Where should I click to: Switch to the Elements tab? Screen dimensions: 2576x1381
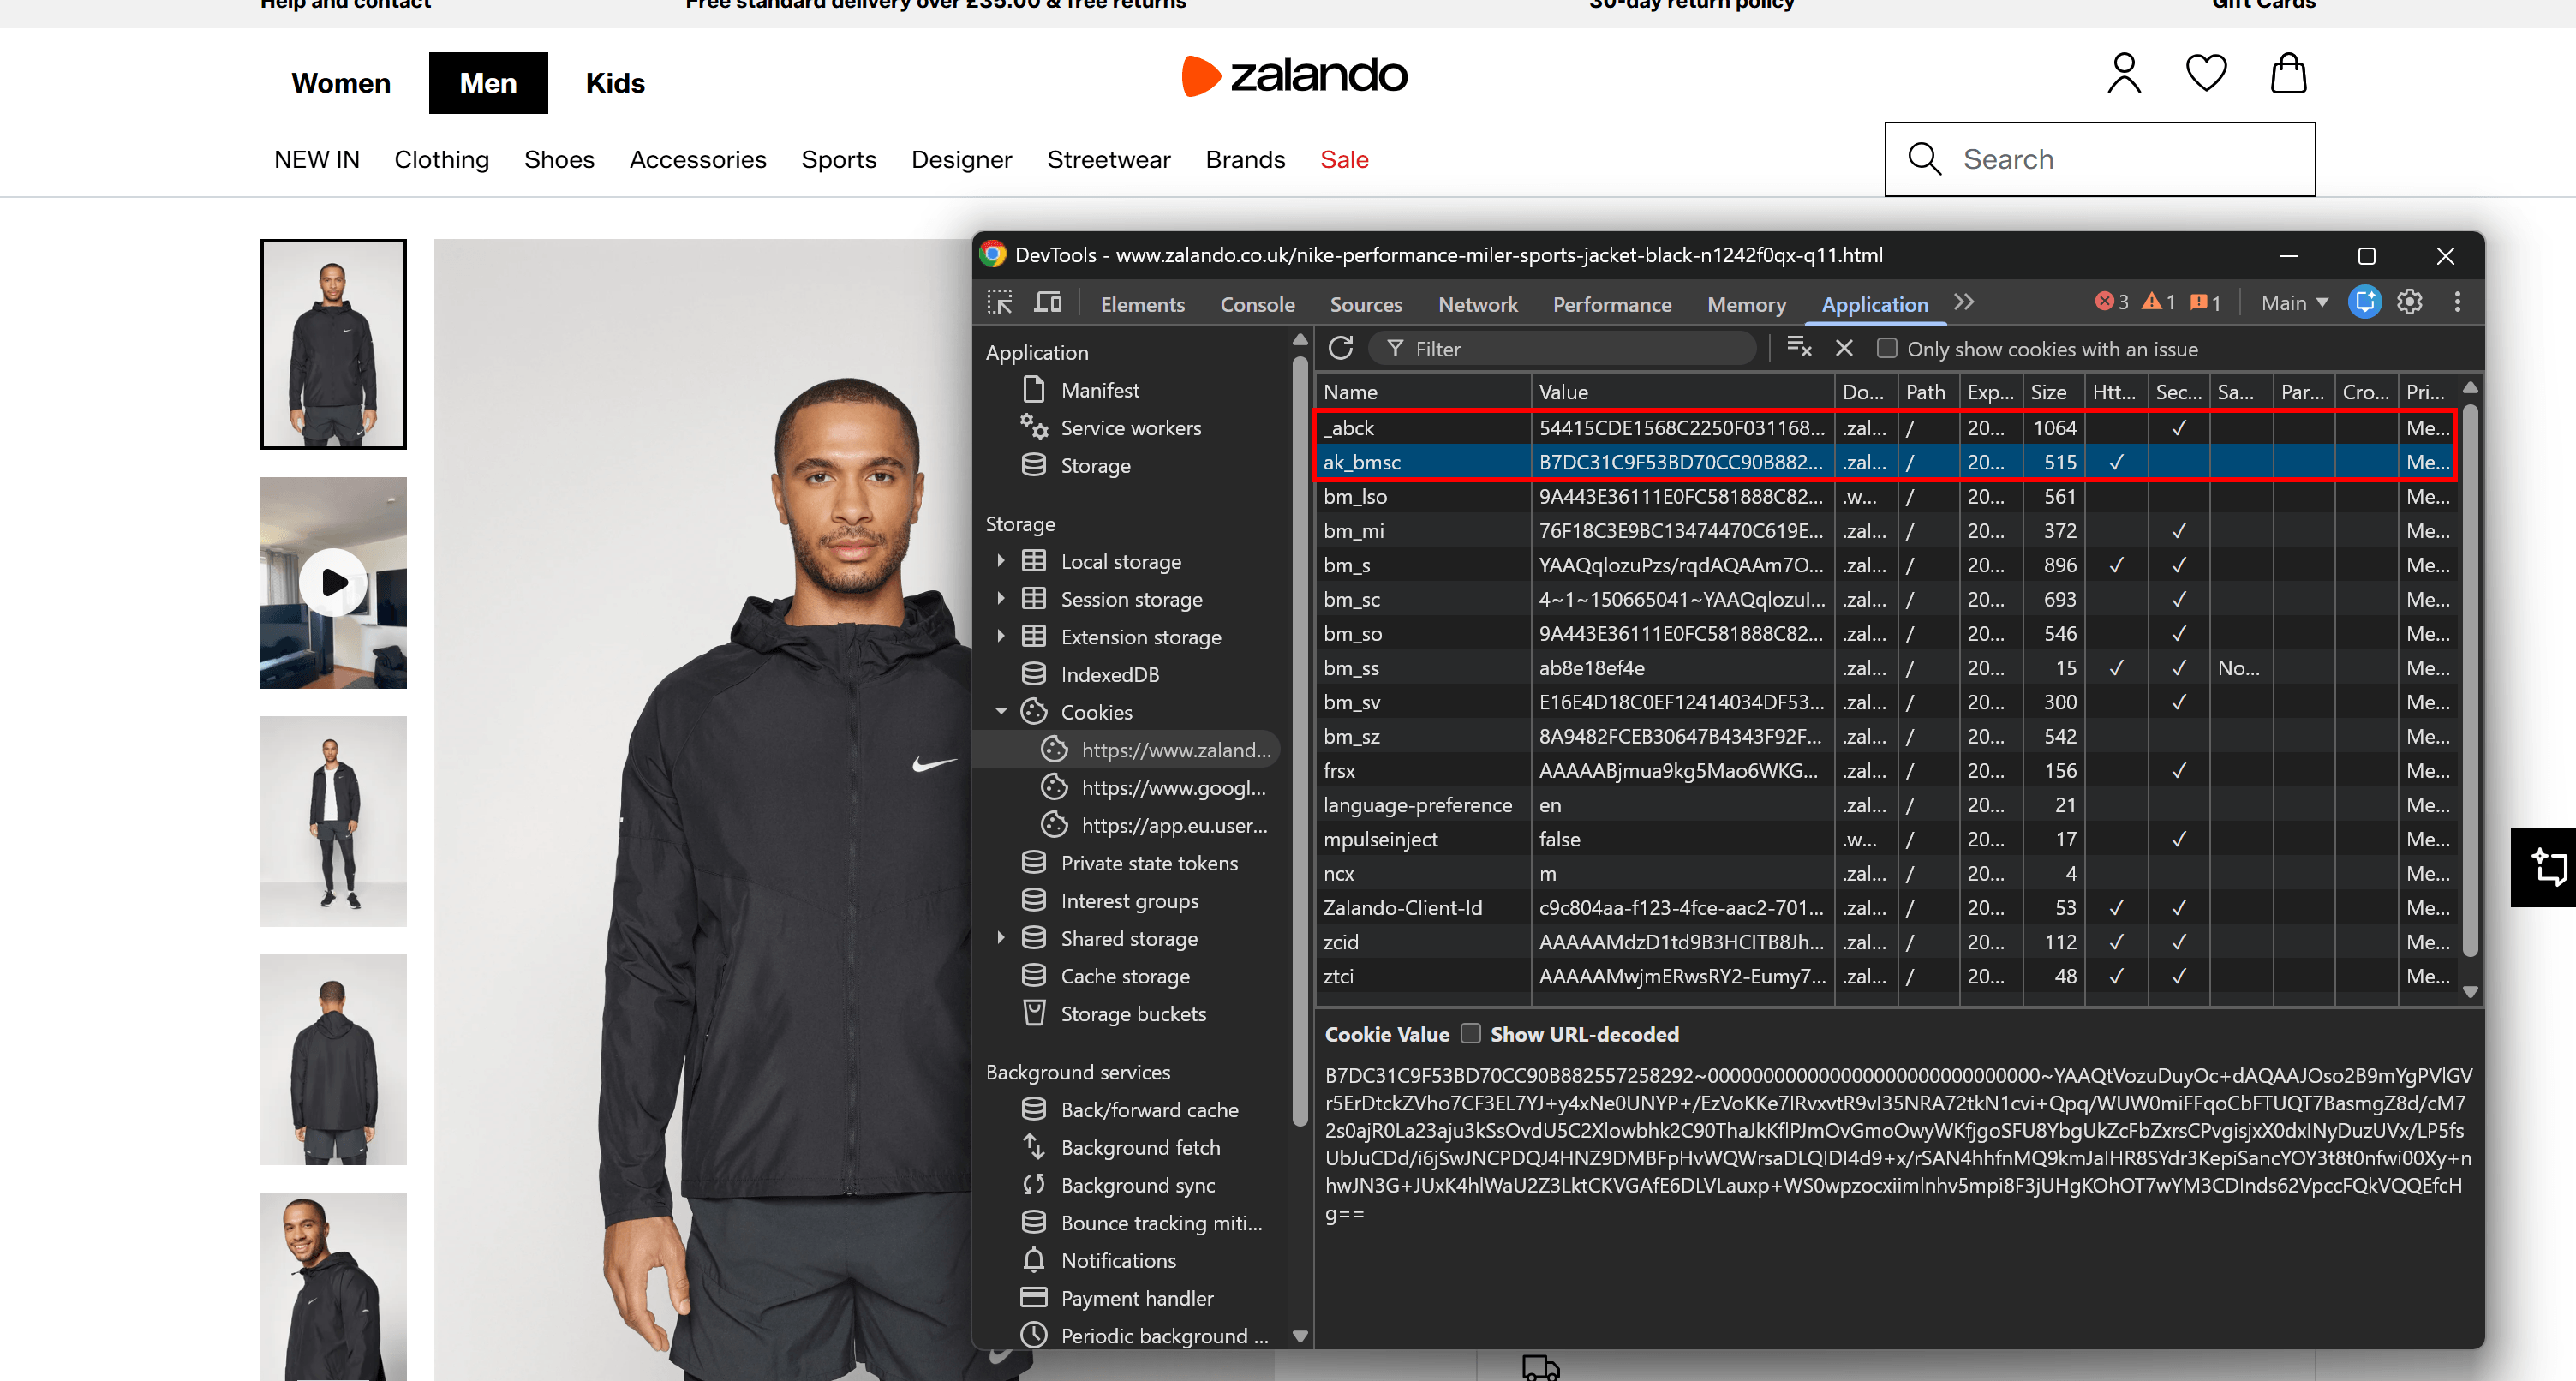coord(1142,304)
